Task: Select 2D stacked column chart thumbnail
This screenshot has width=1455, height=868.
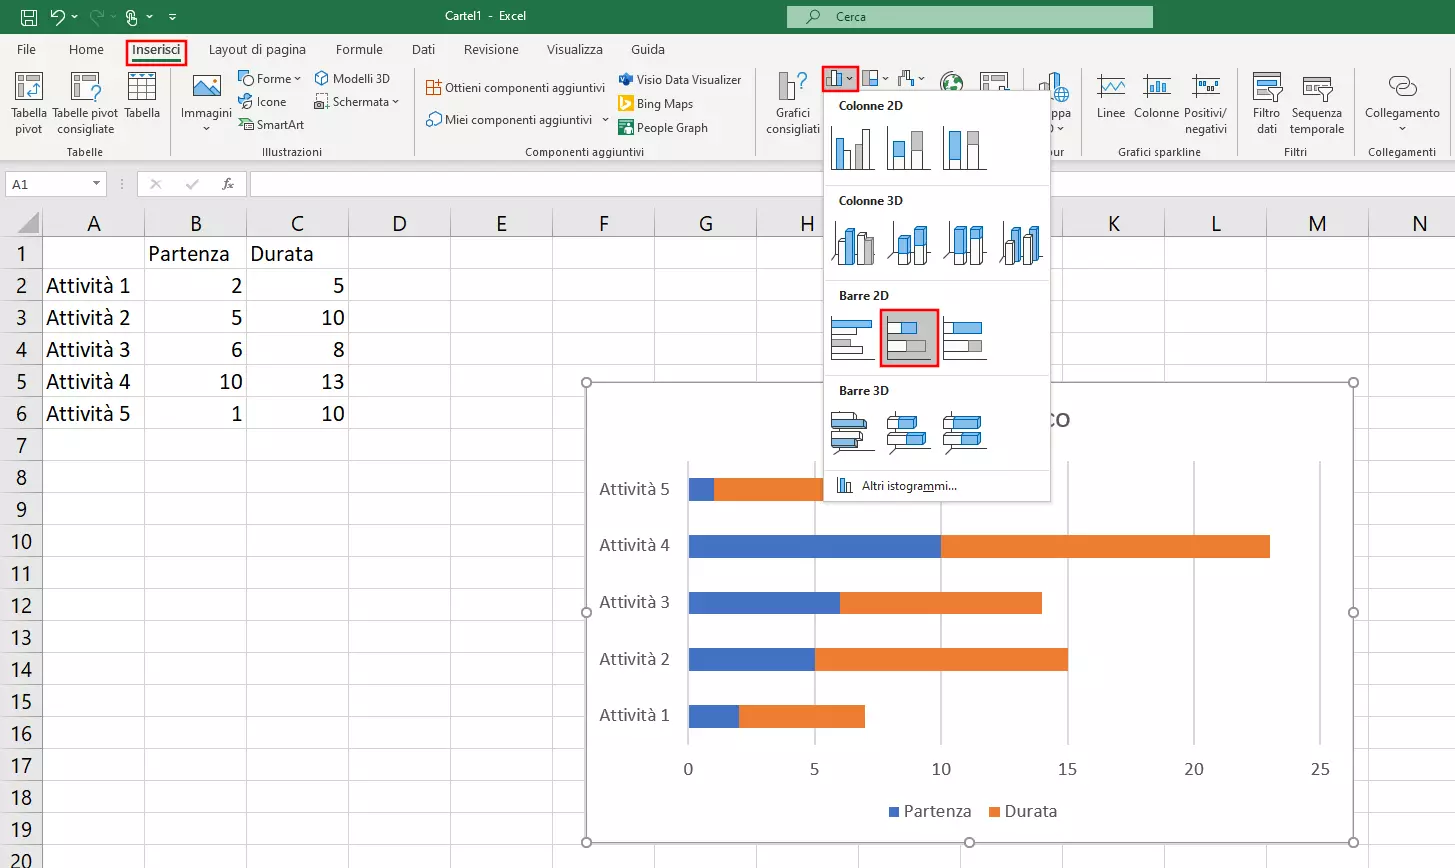Action: tap(909, 148)
